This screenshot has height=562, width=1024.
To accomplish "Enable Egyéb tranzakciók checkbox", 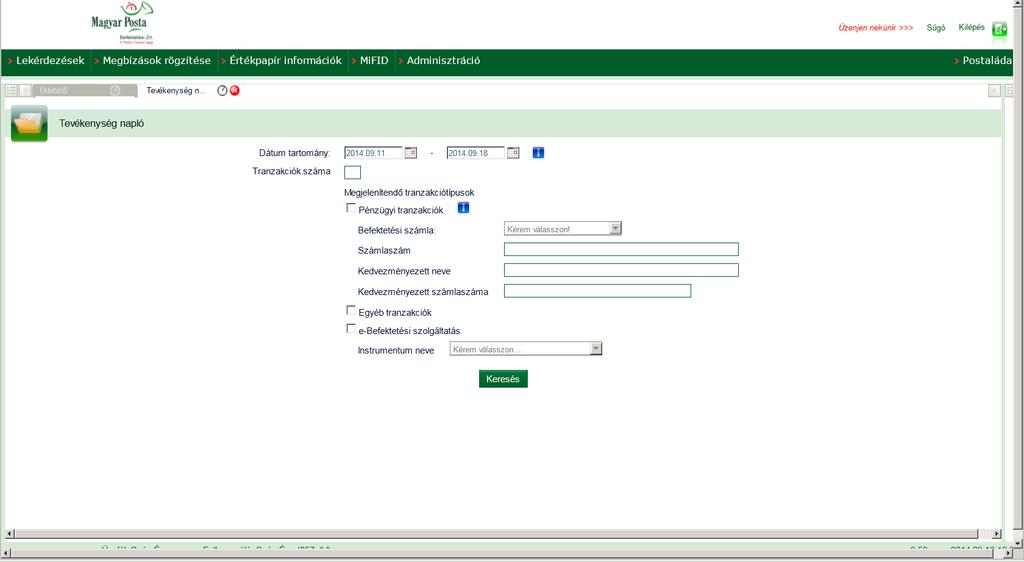I will click(x=351, y=310).
